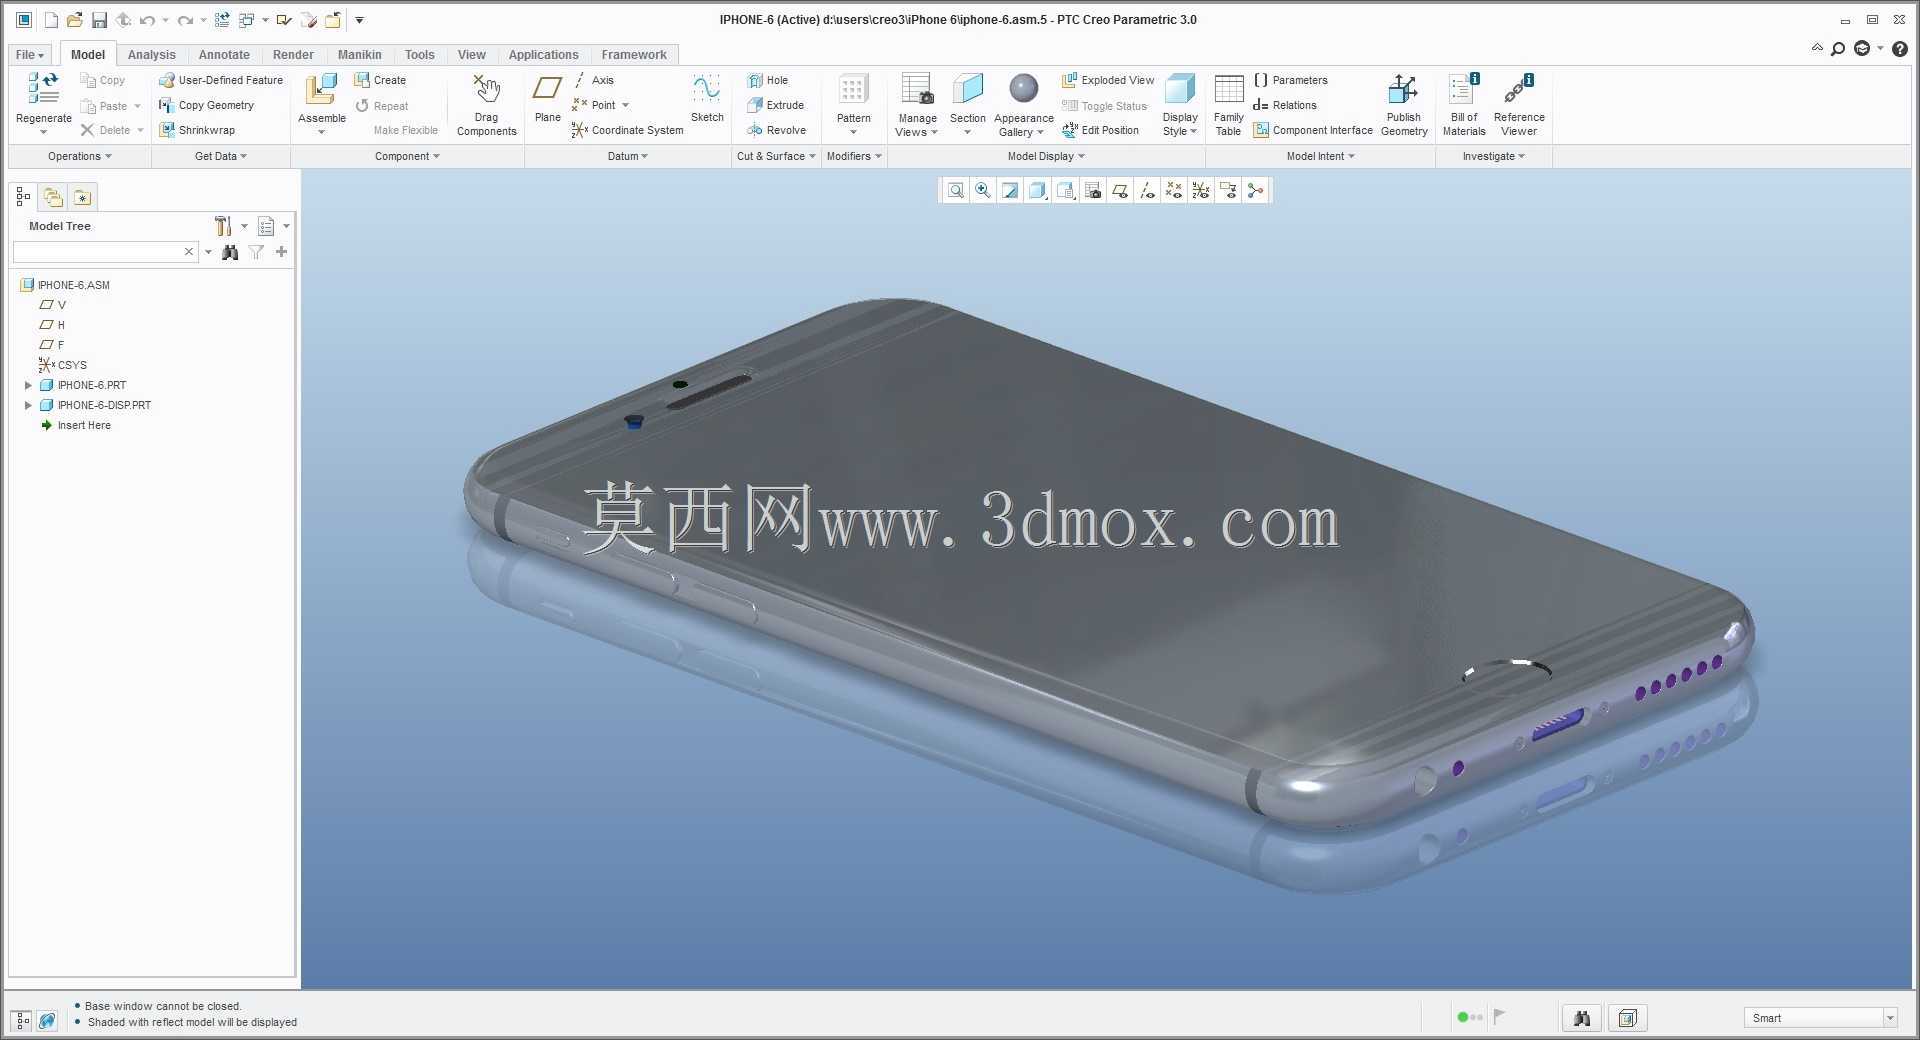Toggle datum axis display

(x=1147, y=191)
